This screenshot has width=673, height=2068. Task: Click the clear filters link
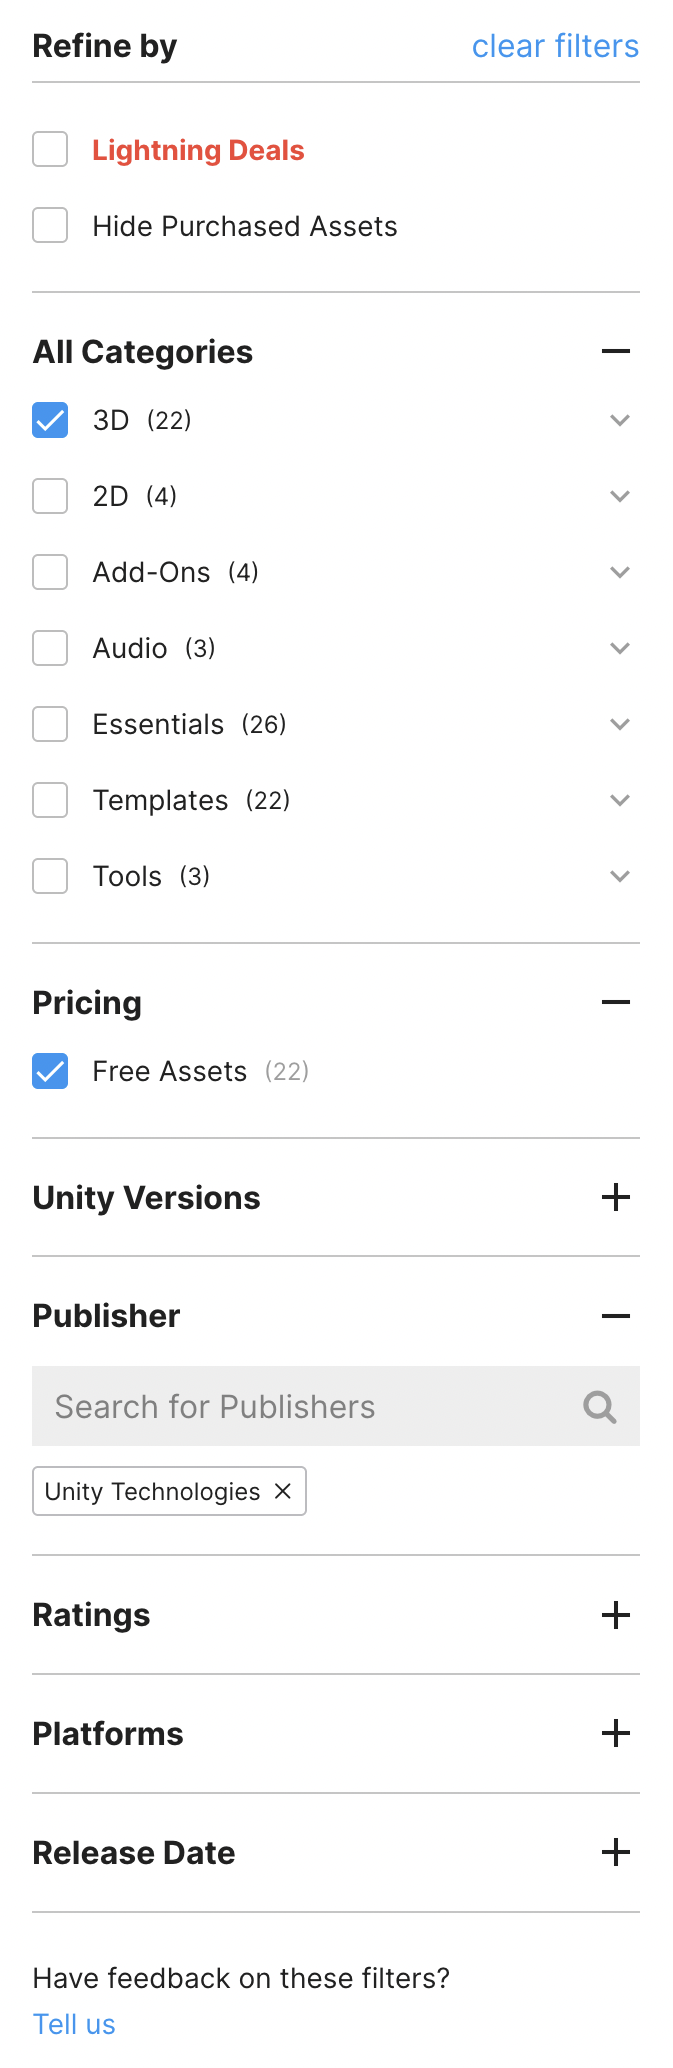click(555, 46)
